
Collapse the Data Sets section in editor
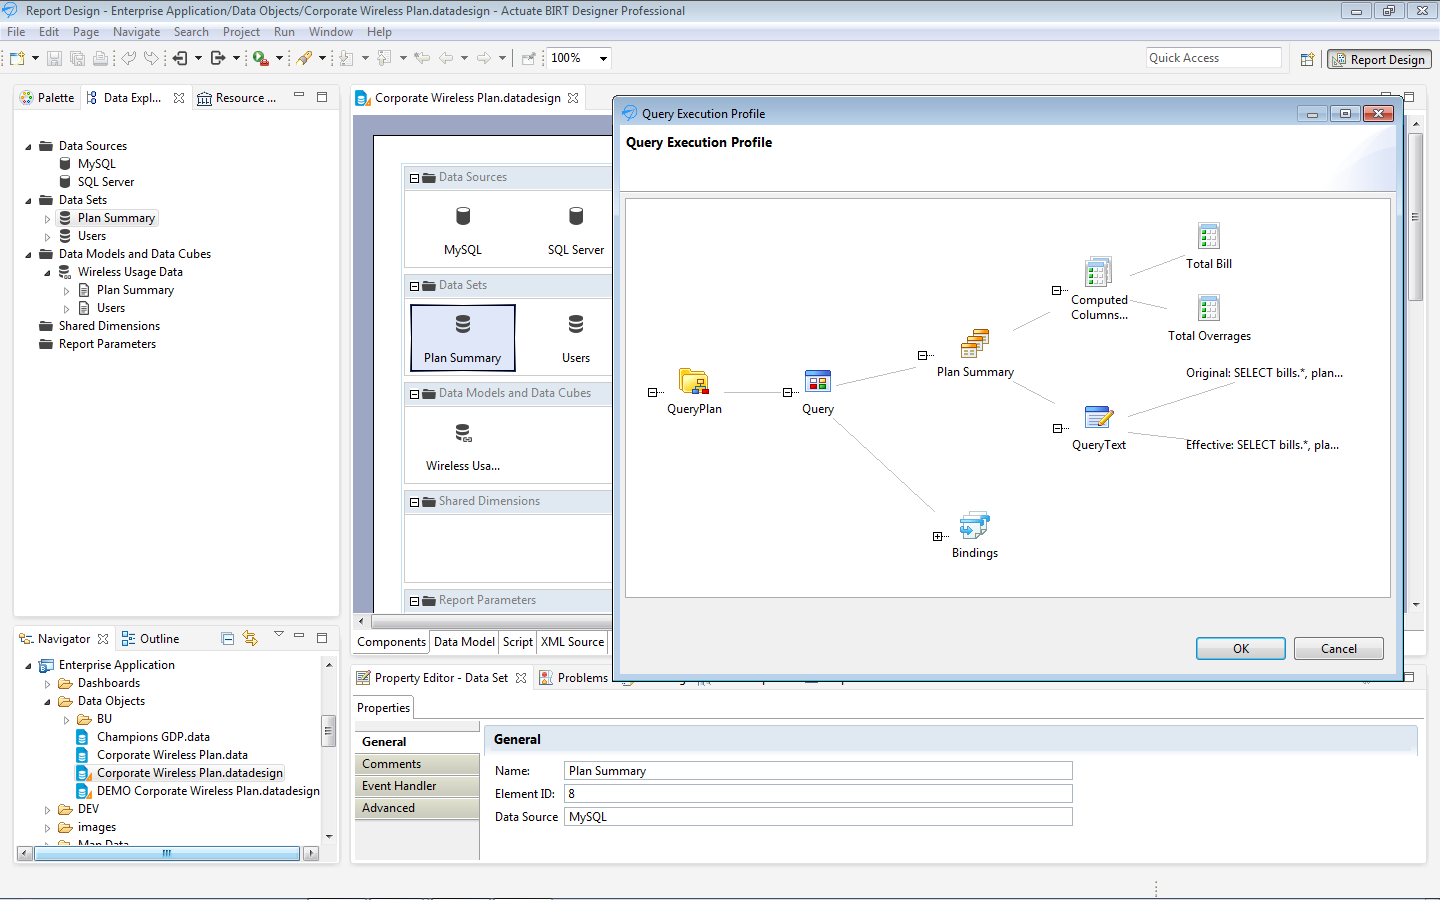coord(414,286)
